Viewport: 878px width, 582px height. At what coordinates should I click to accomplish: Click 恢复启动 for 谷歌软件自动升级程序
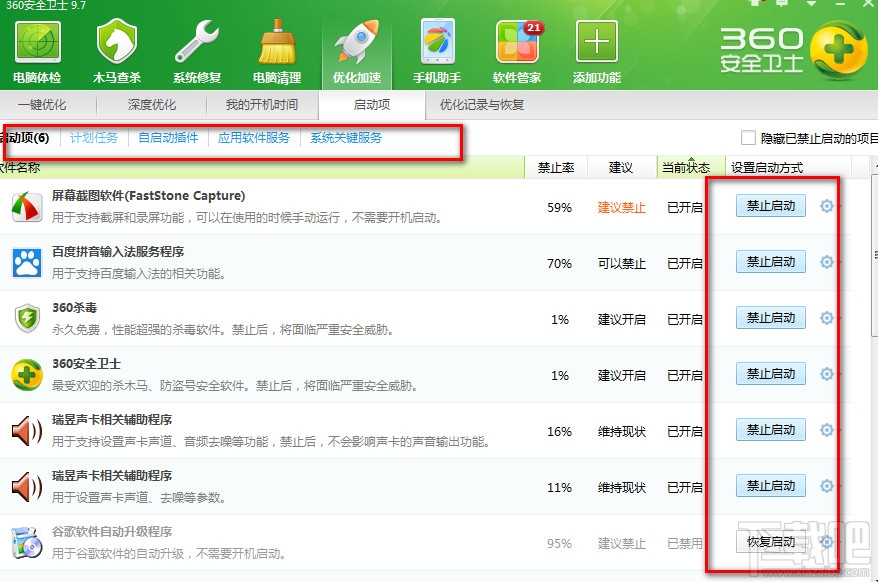pos(770,542)
